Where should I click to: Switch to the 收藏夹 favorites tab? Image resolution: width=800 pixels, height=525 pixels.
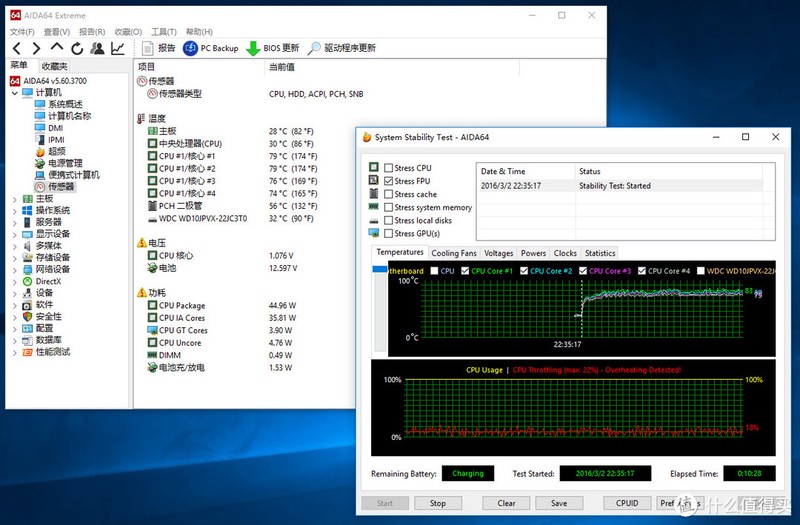[54, 66]
